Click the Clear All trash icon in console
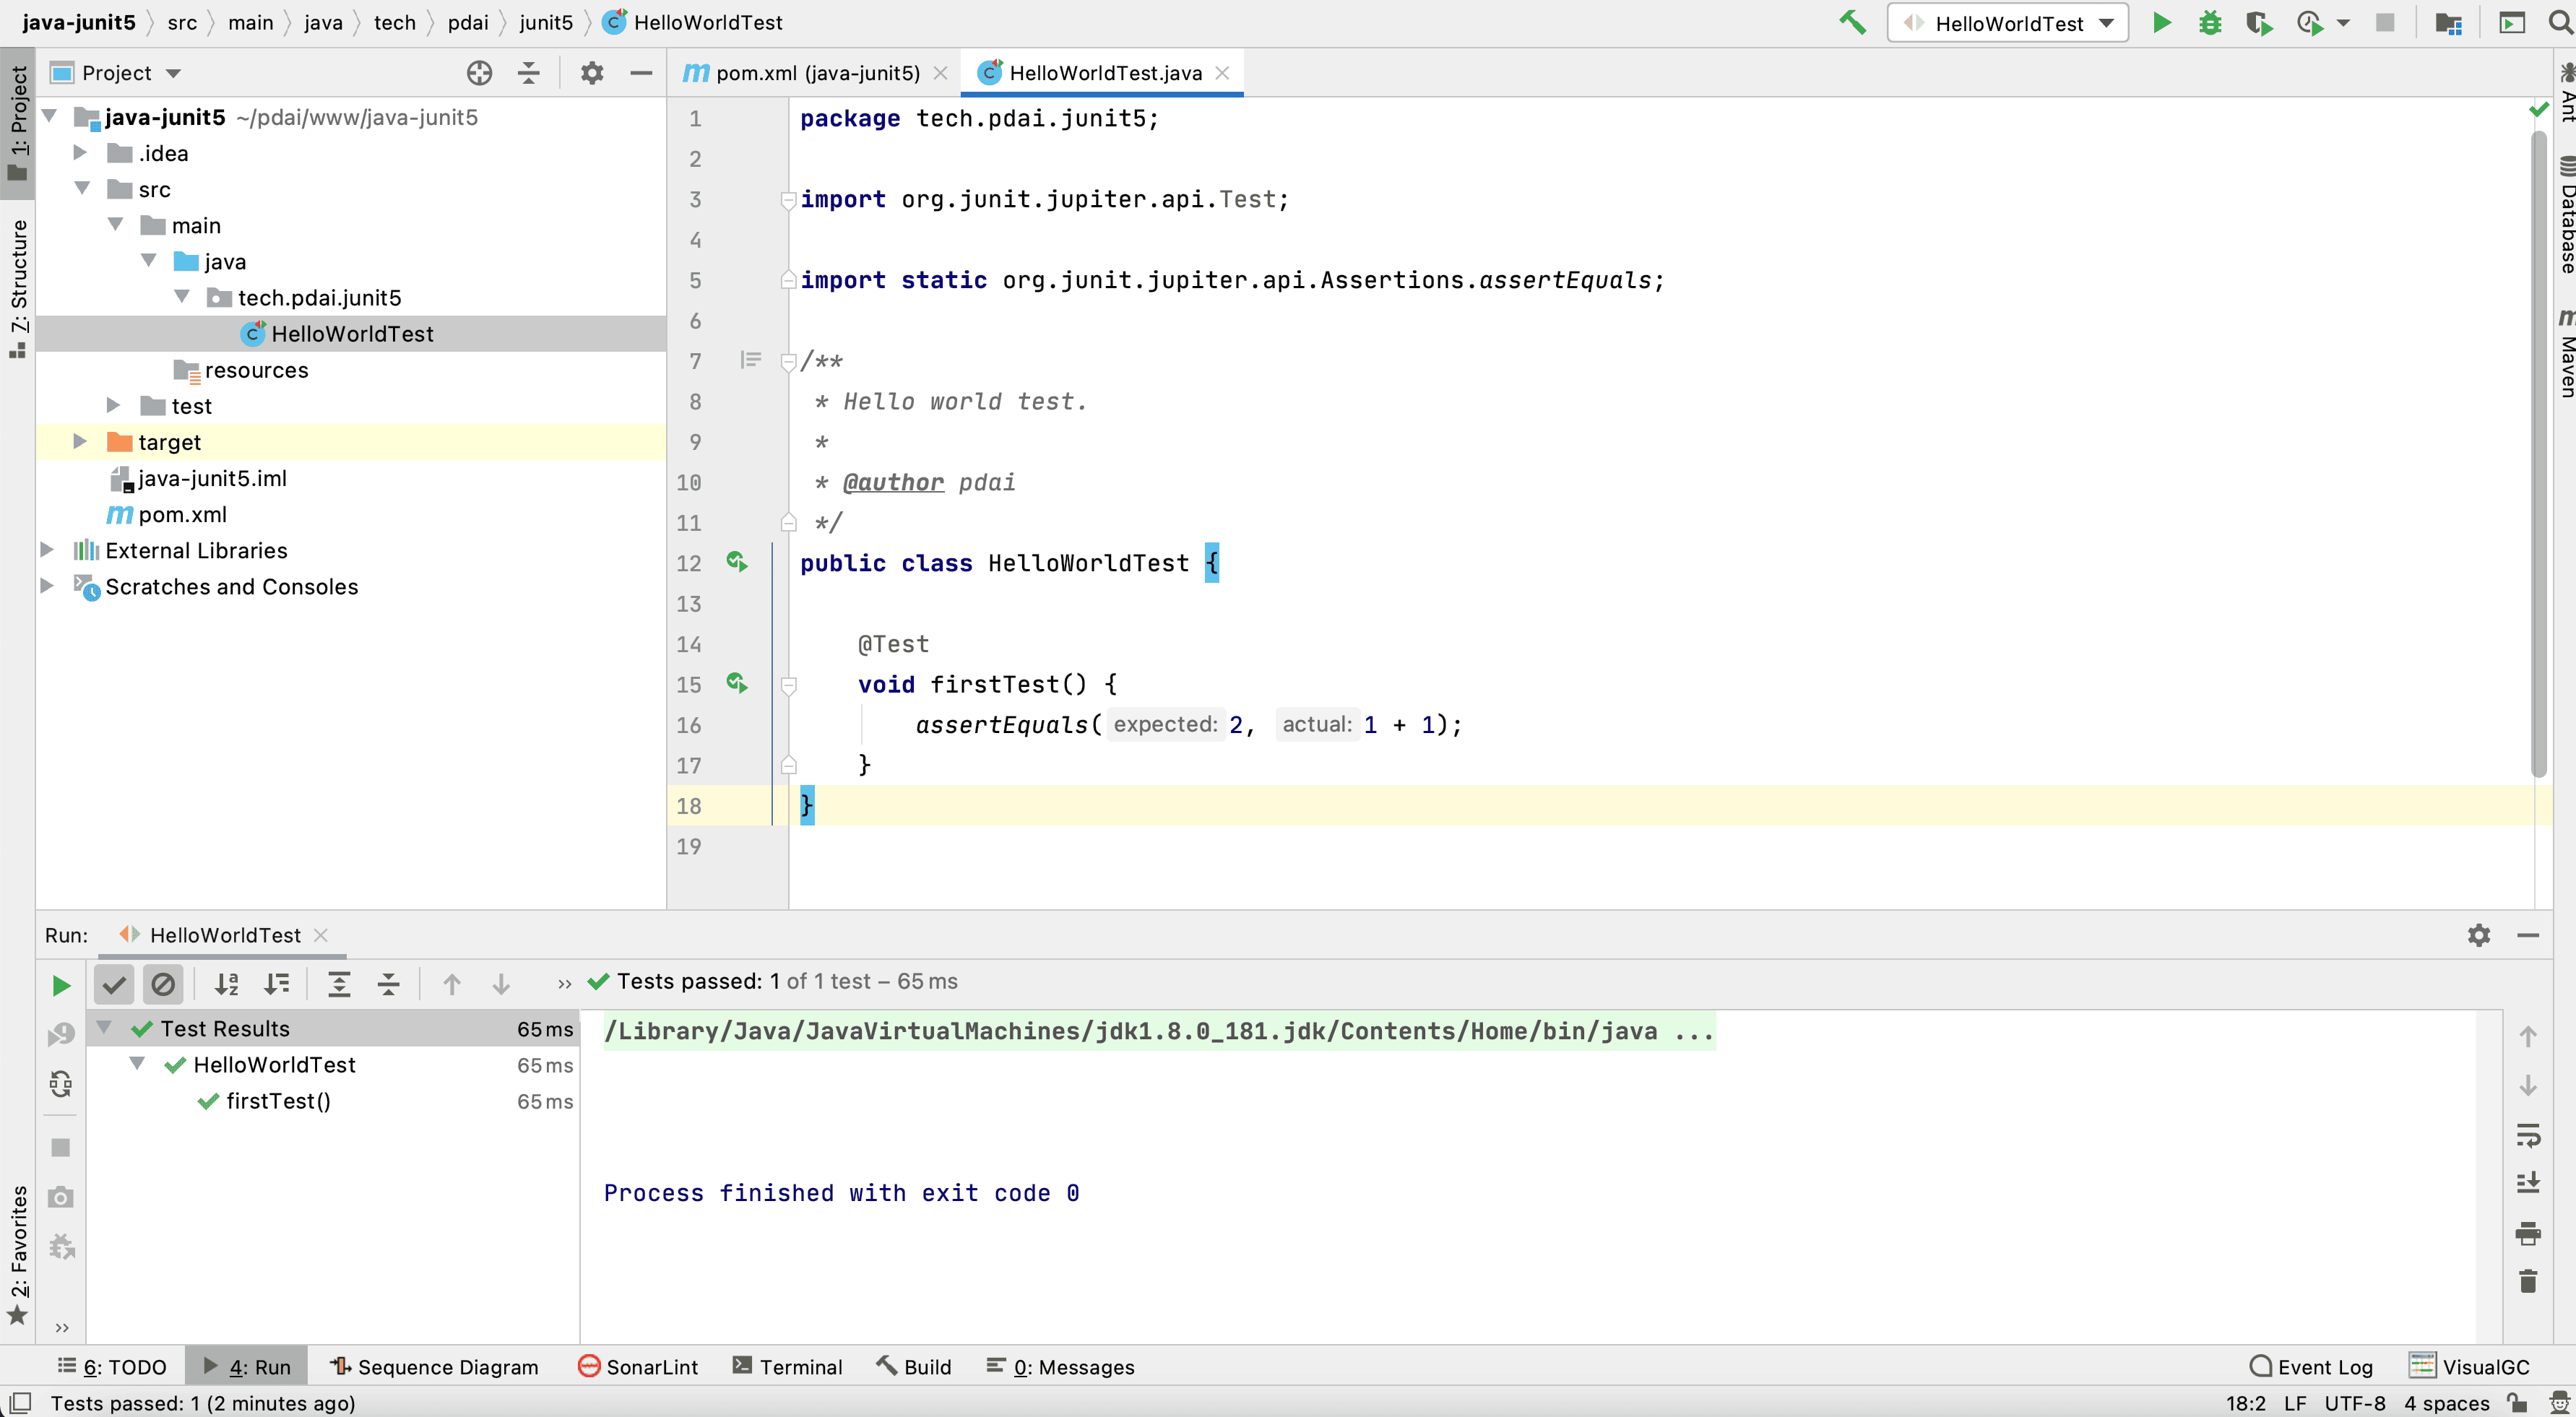Screen dimensions: 2576x1417 click(x=2528, y=1281)
